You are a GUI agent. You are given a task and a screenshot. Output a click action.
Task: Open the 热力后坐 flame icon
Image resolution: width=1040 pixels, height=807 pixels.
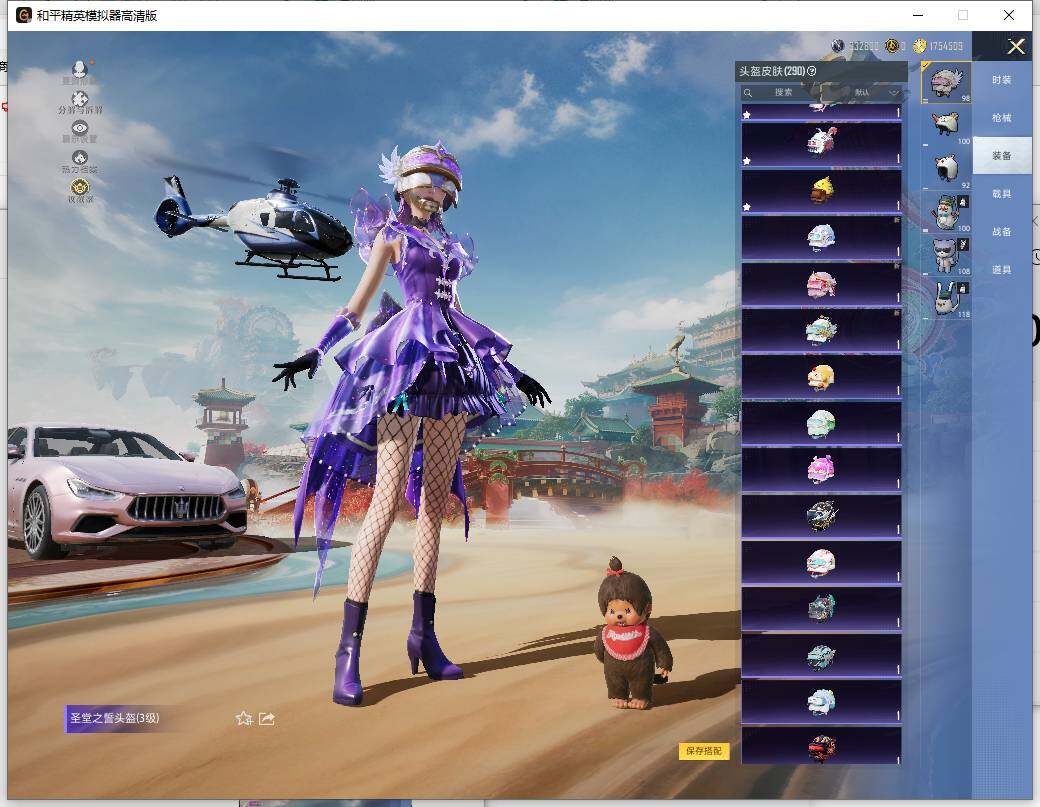pos(80,158)
